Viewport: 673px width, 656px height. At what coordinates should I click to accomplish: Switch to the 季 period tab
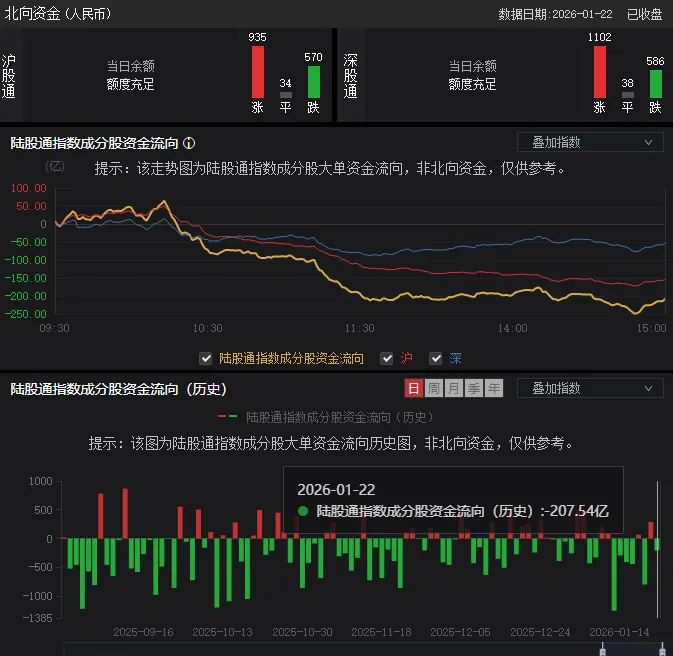point(473,389)
